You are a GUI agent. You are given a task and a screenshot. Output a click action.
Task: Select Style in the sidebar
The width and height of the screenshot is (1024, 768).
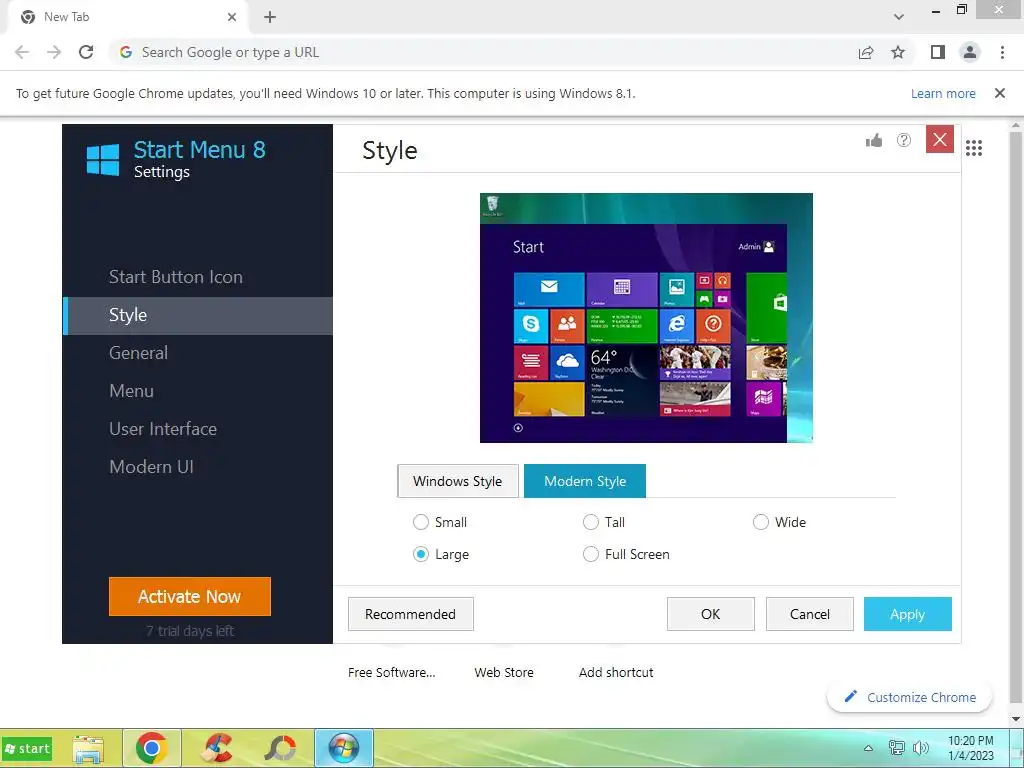point(198,315)
